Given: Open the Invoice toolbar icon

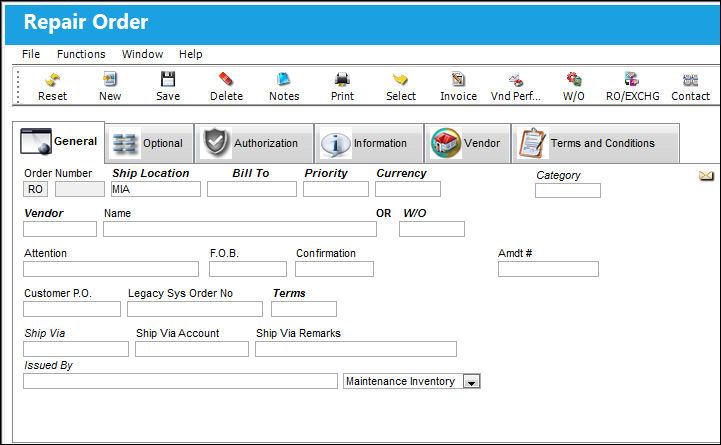Looking at the screenshot, I should pos(458,80).
